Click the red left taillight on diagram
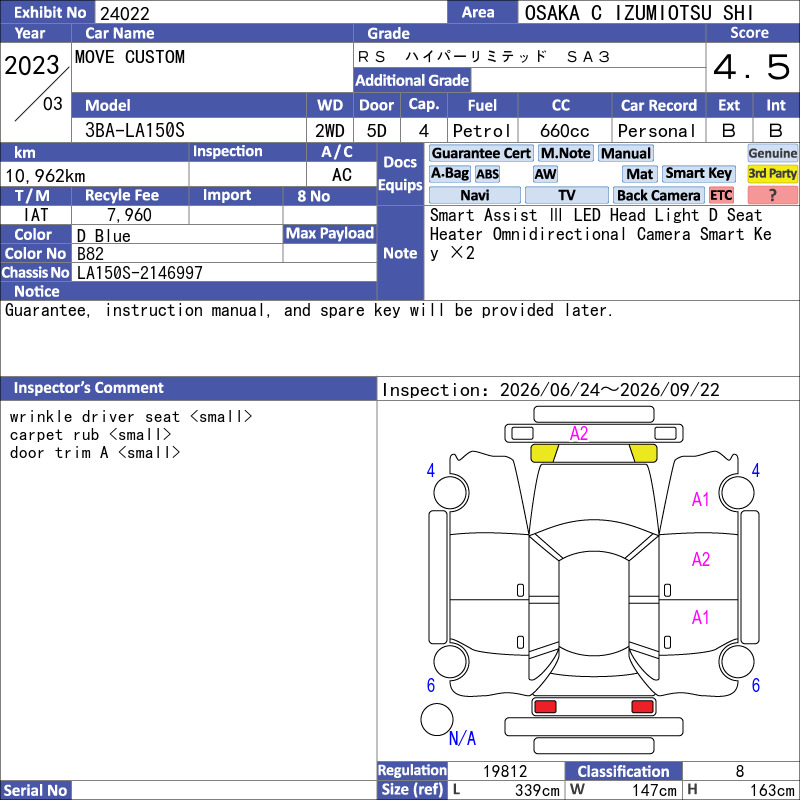This screenshot has height=800, width=800. [544, 707]
